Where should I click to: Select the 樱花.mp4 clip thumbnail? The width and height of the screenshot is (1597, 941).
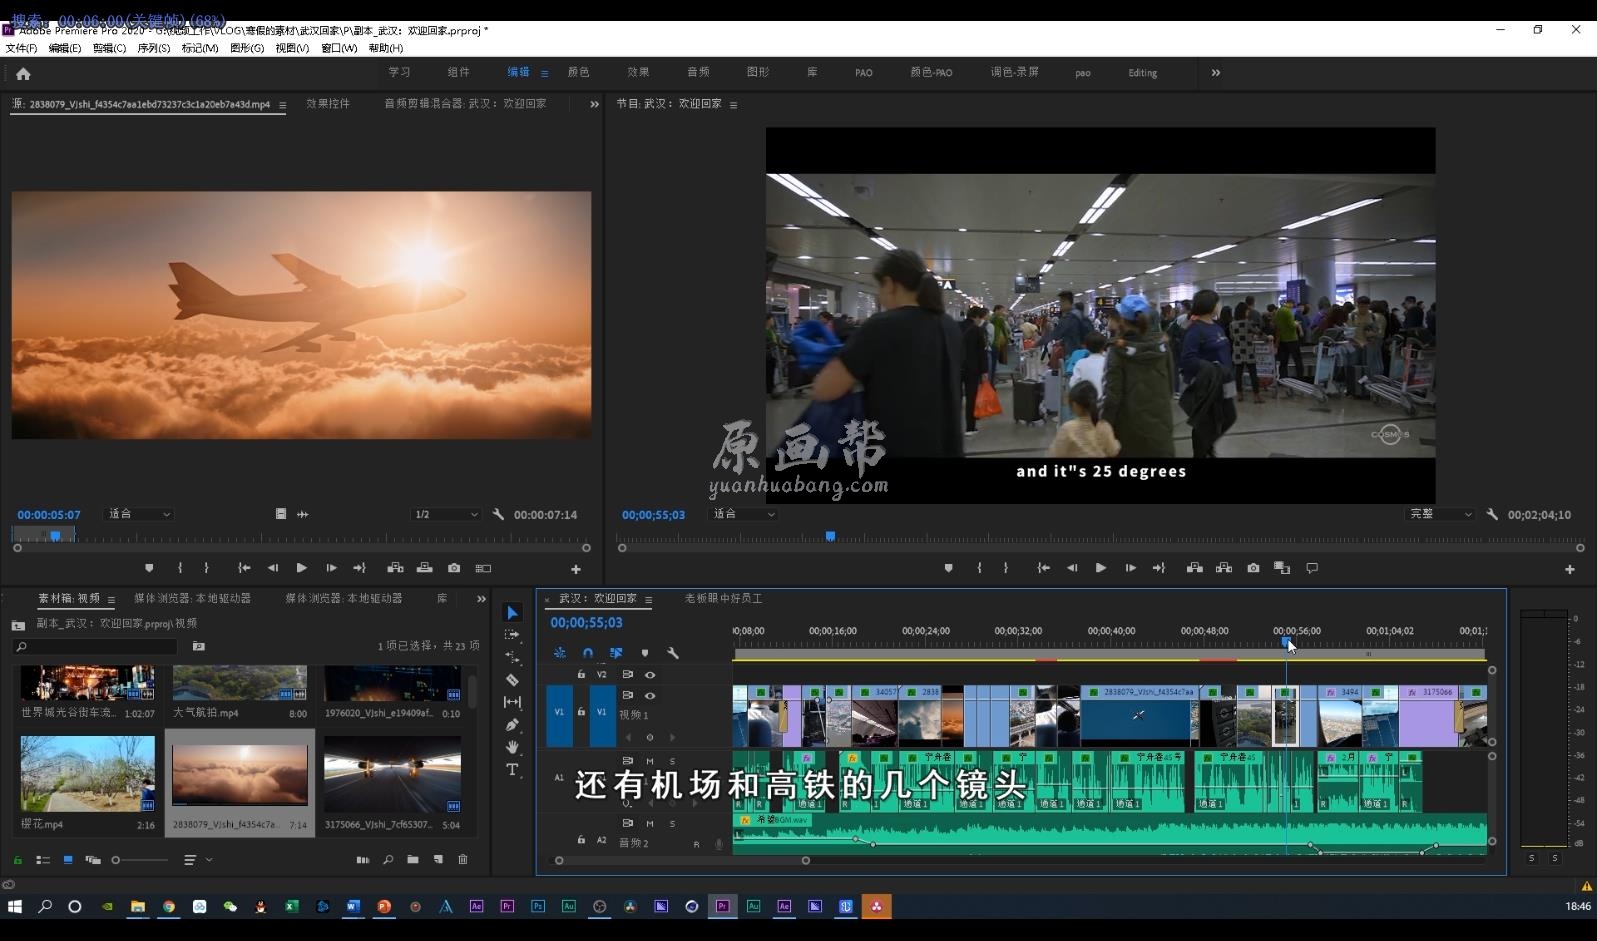[88, 773]
